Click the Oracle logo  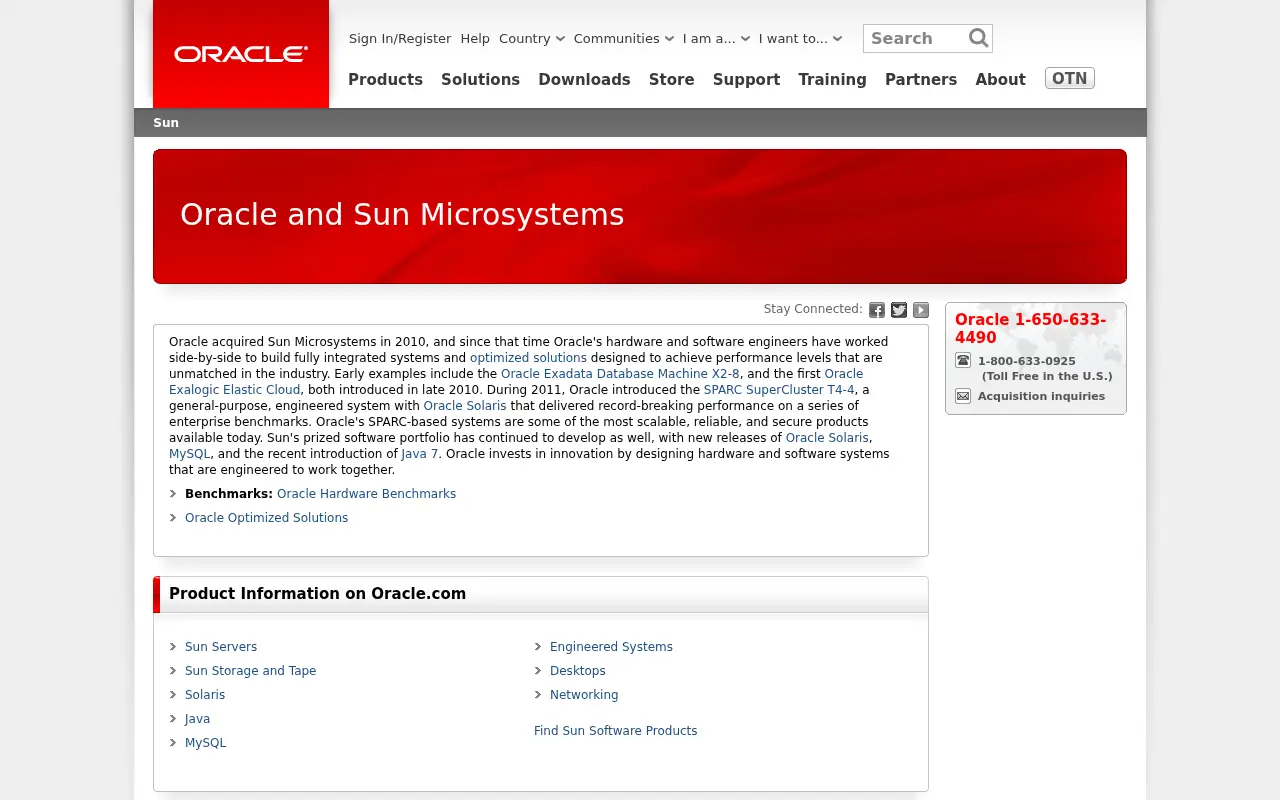tap(241, 54)
